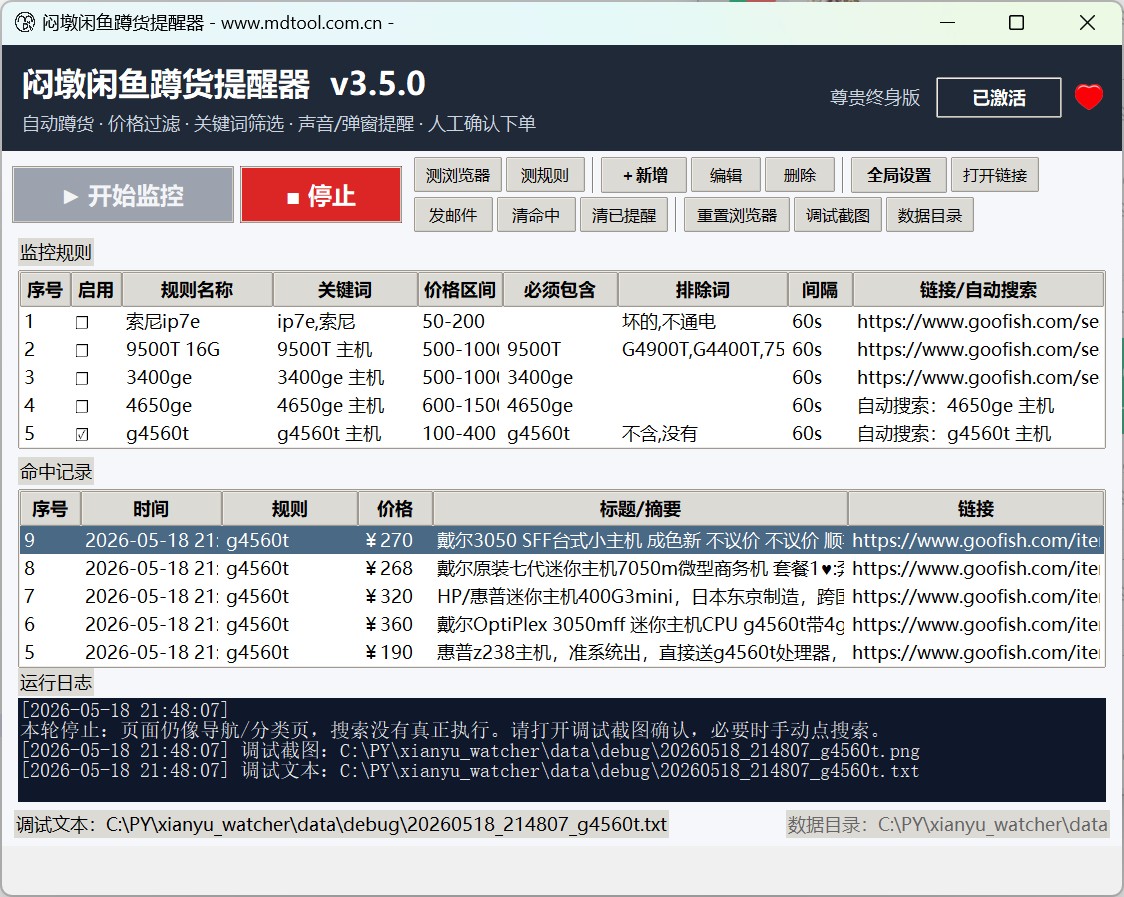Screen dimensions: 1124x897
Task: Click 清命中 button
Action: point(536,215)
